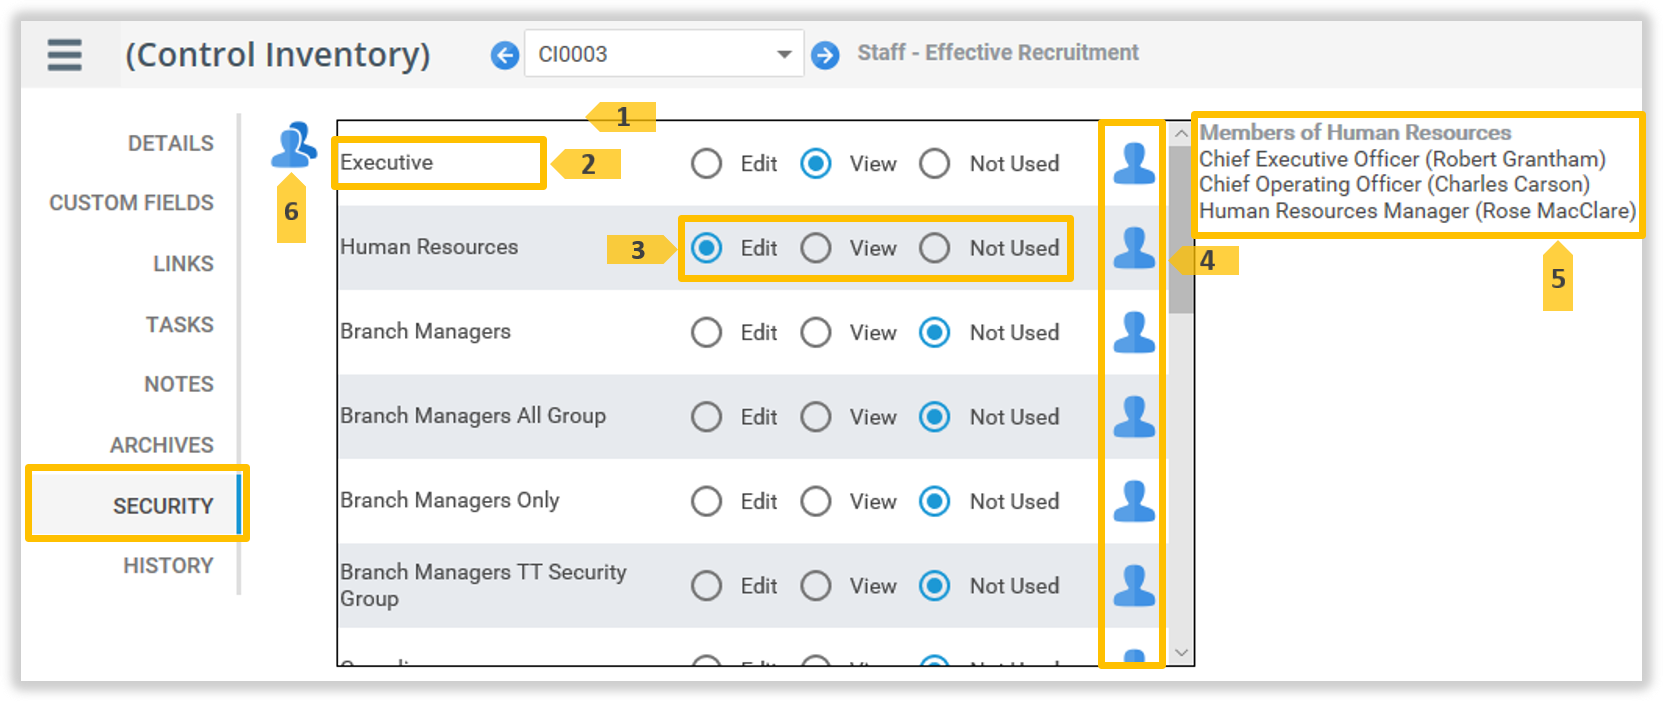This screenshot has height=702, width=1663.
Task: Set Executive permission to Edit
Action: pos(706,164)
